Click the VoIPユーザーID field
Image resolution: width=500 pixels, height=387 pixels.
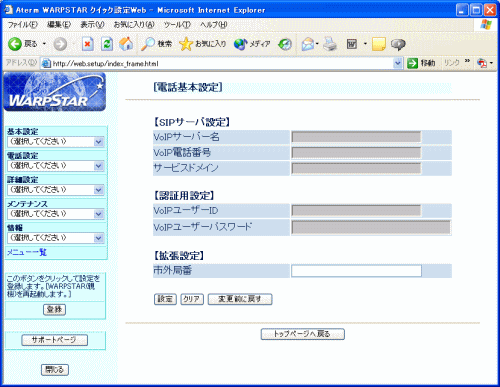tap(356, 211)
